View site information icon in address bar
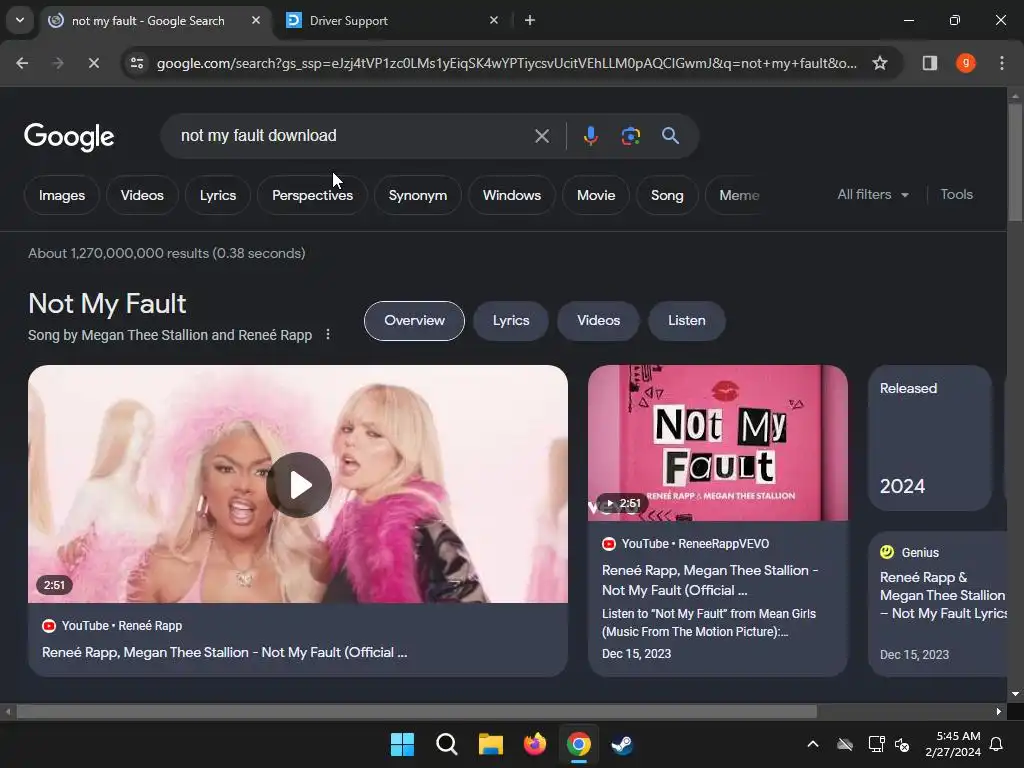 (137, 63)
